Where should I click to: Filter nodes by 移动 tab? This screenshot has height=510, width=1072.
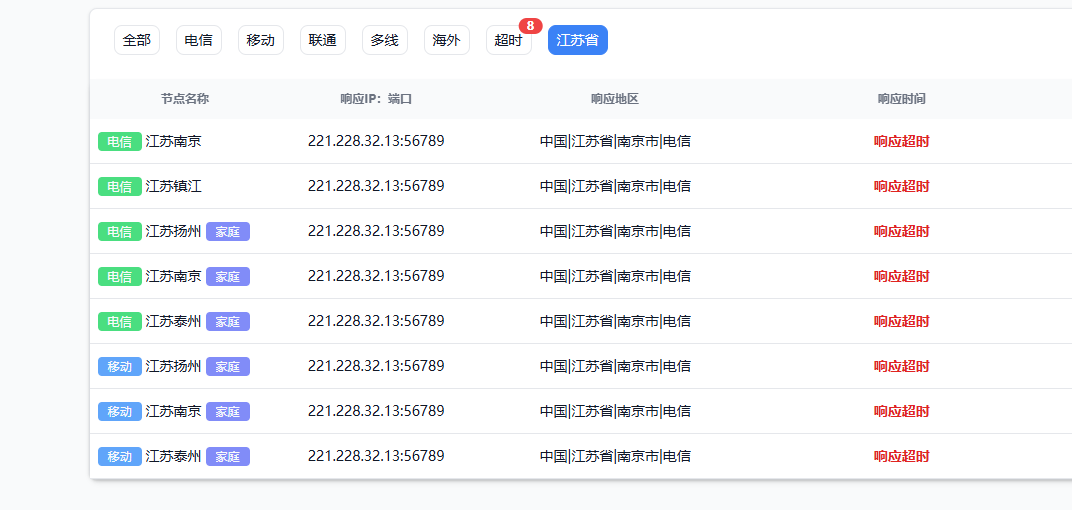tap(260, 40)
